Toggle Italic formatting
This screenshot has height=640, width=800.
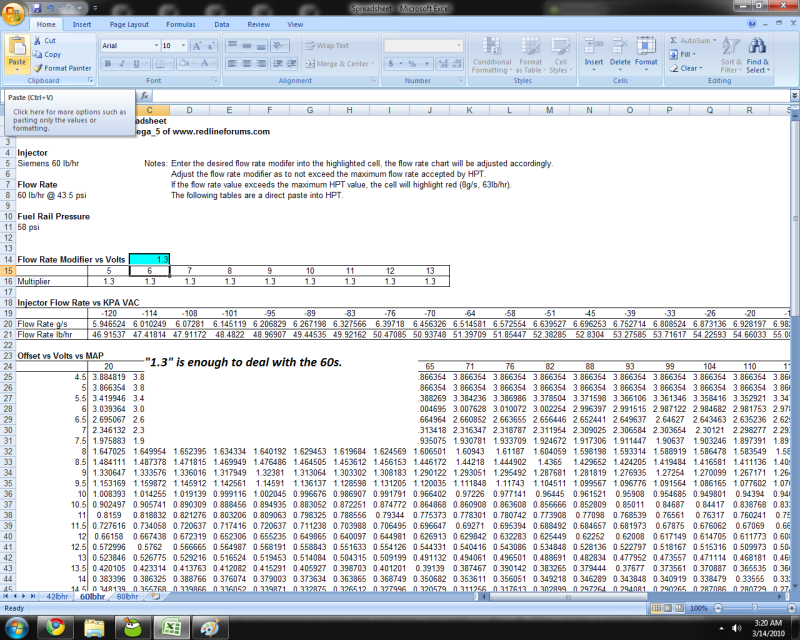point(122,64)
